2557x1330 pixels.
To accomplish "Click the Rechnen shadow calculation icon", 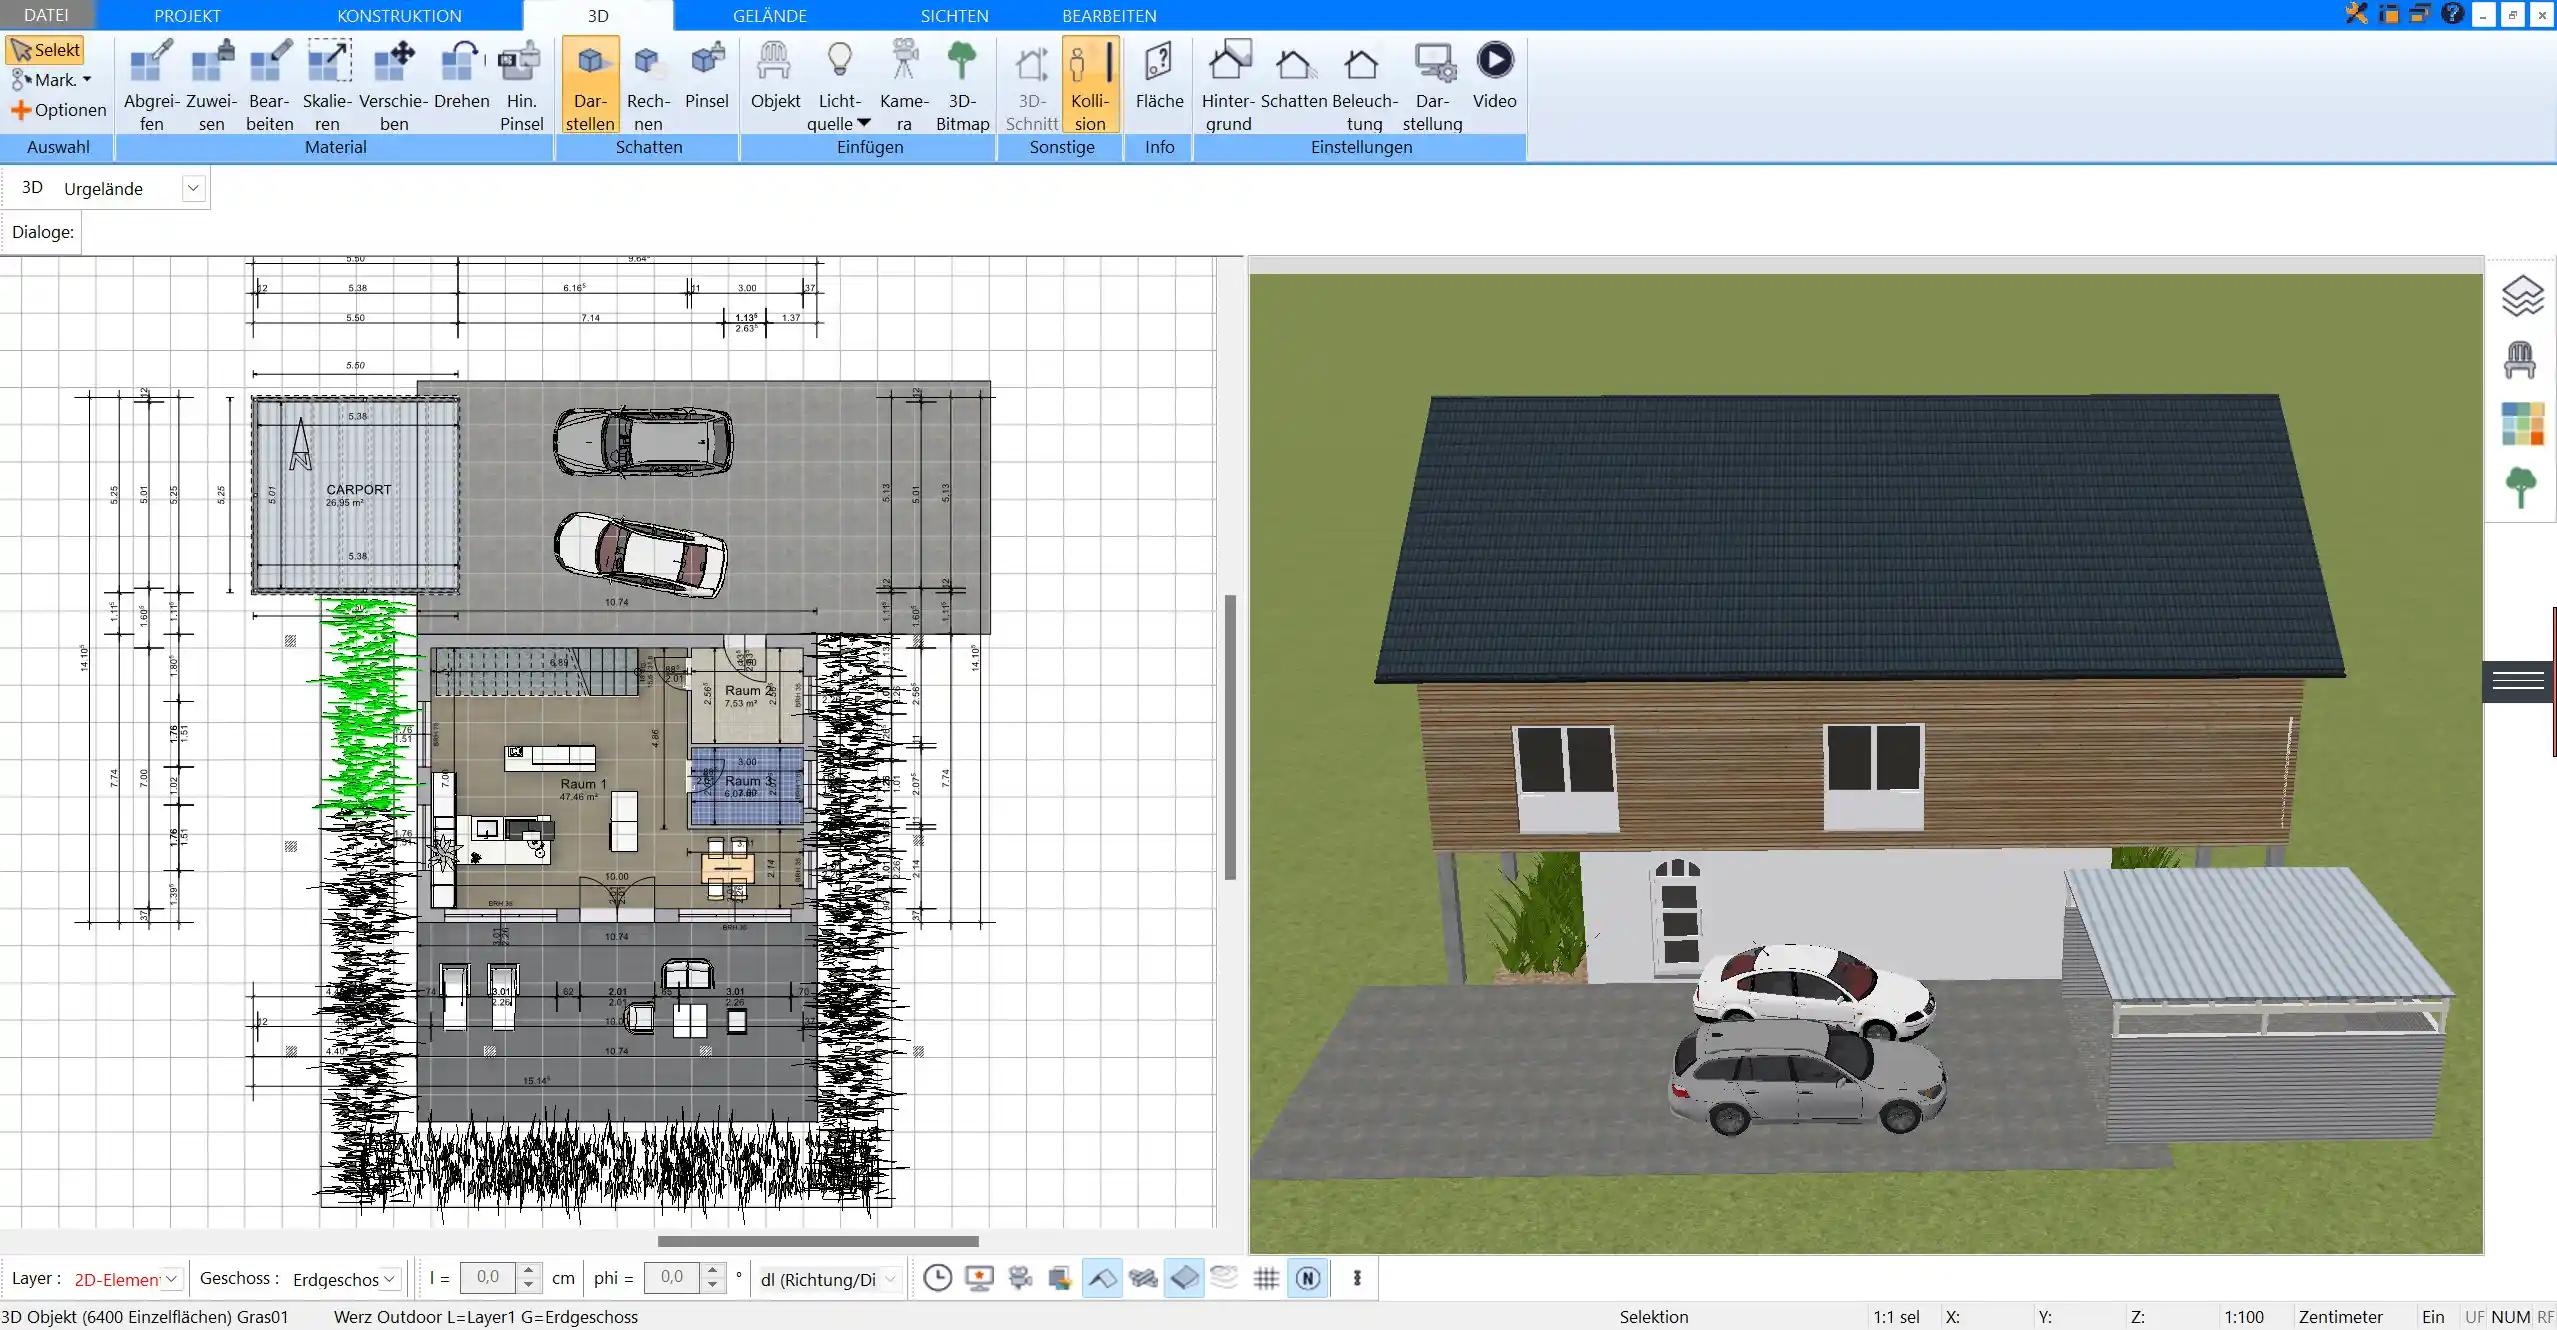I will point(648,85).
